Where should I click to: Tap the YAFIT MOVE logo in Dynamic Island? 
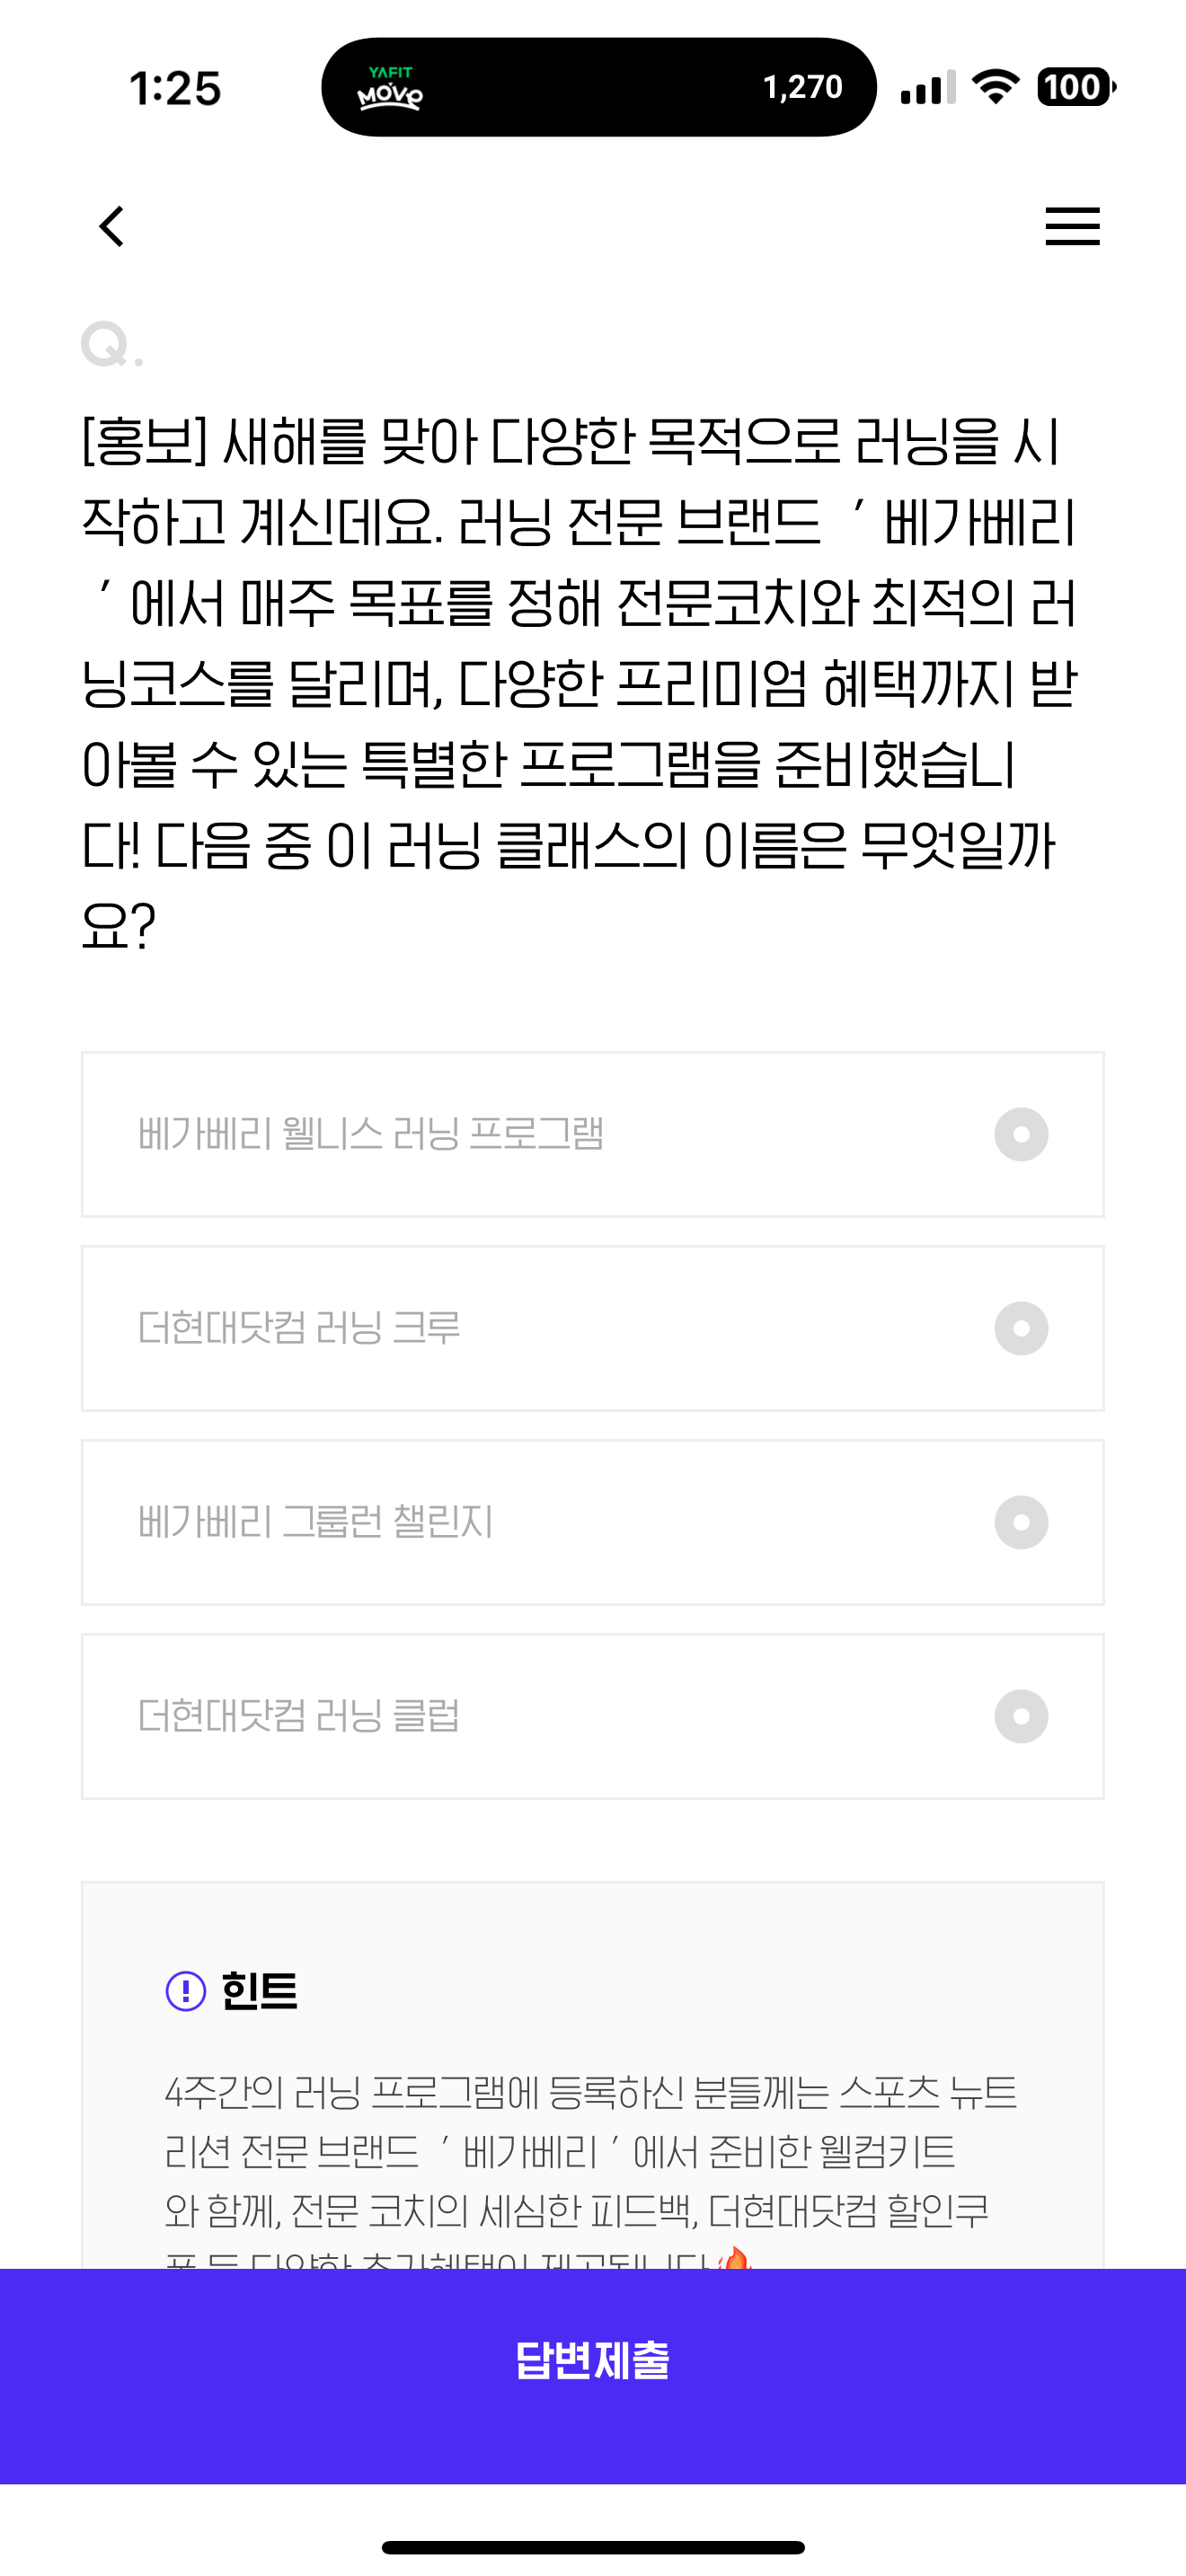click(390, 88)
